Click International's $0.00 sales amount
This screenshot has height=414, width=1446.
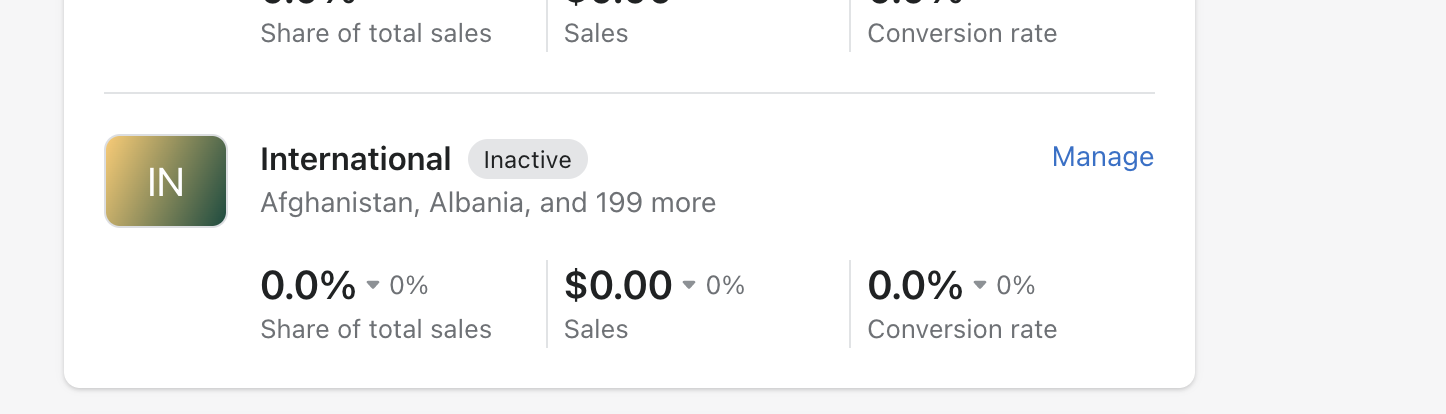618,286
